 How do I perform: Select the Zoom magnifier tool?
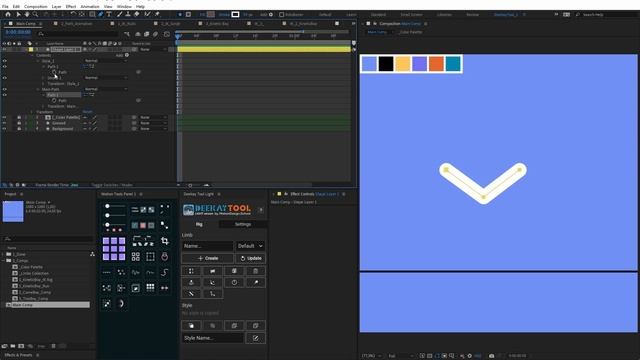coord(36,14)
